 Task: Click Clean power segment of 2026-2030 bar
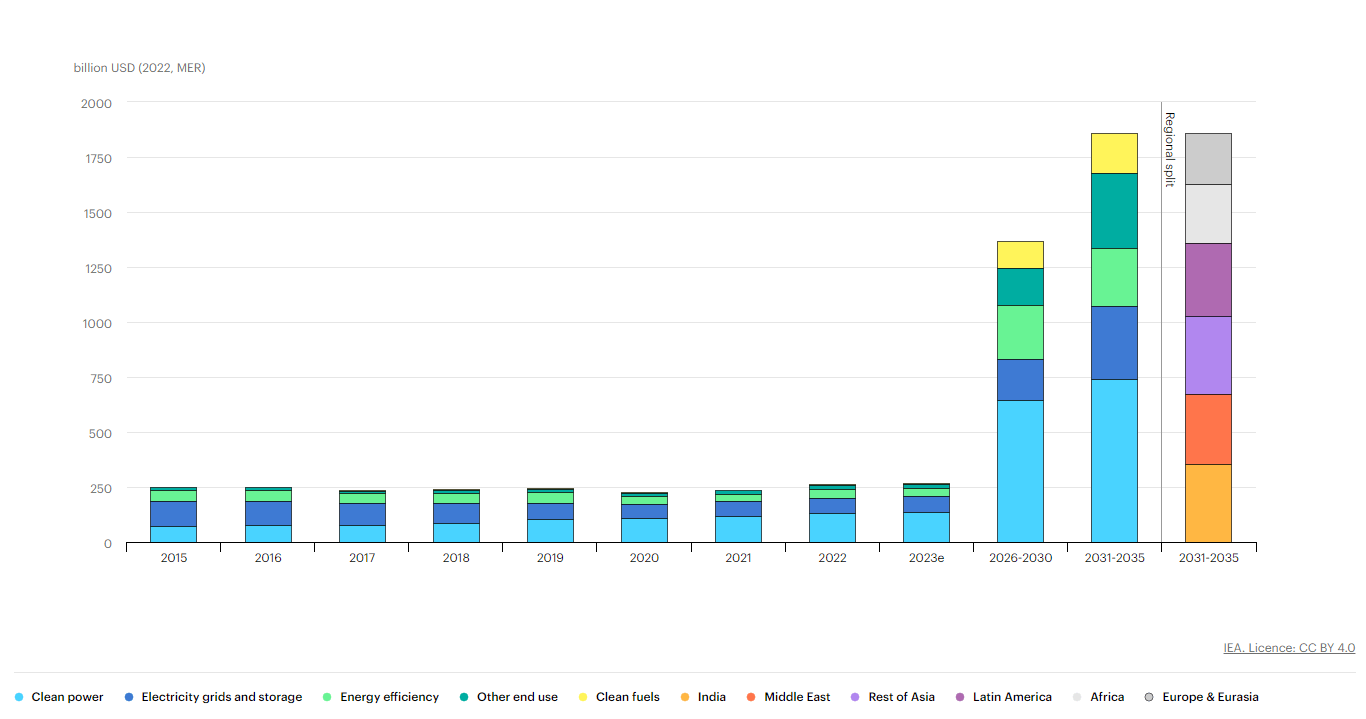pyautogui.click(x=1020, y=471)
